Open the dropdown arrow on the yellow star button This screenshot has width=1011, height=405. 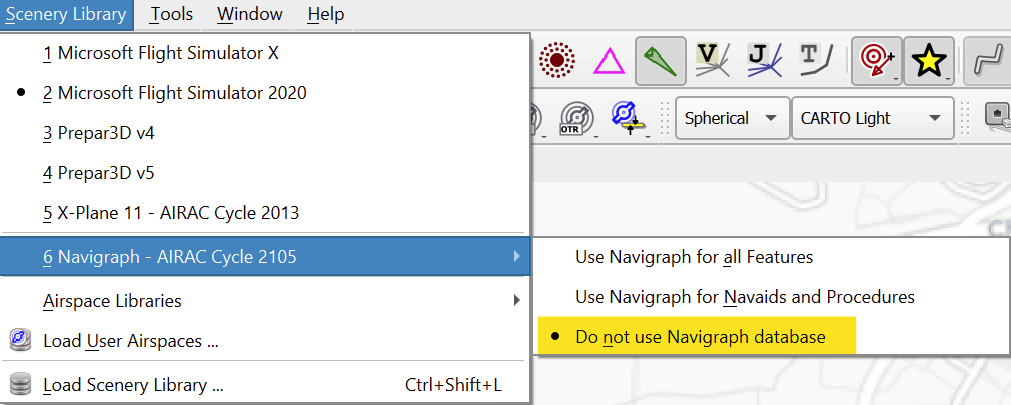click(948, 79)
